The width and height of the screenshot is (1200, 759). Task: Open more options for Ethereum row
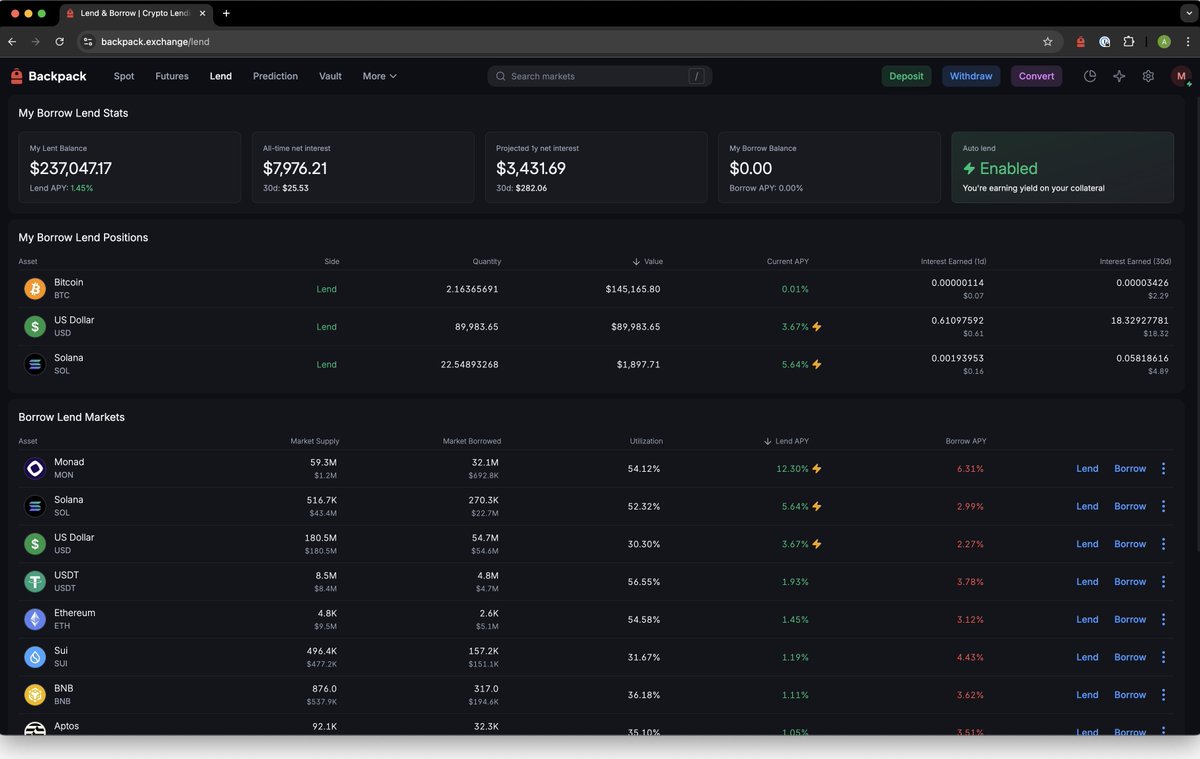click(1163, 619)
